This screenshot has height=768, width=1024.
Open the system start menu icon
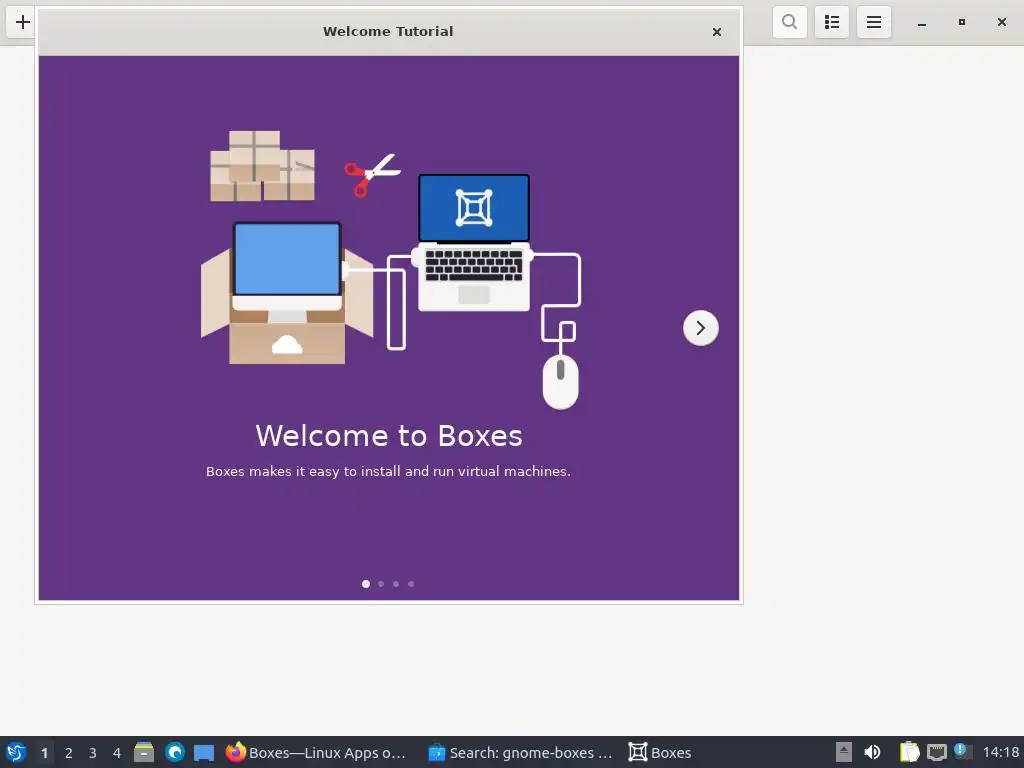pos(16,752)
